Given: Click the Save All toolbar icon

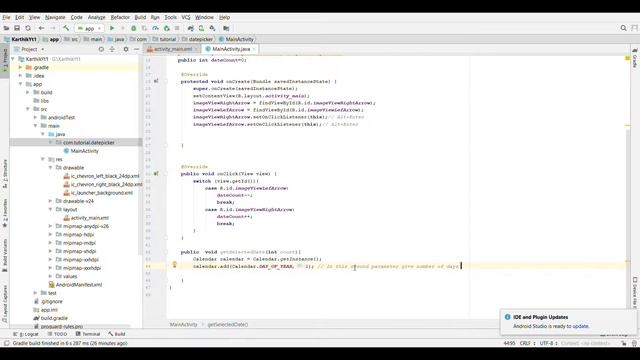Looking at the screenshot, I should click(17, 28).
